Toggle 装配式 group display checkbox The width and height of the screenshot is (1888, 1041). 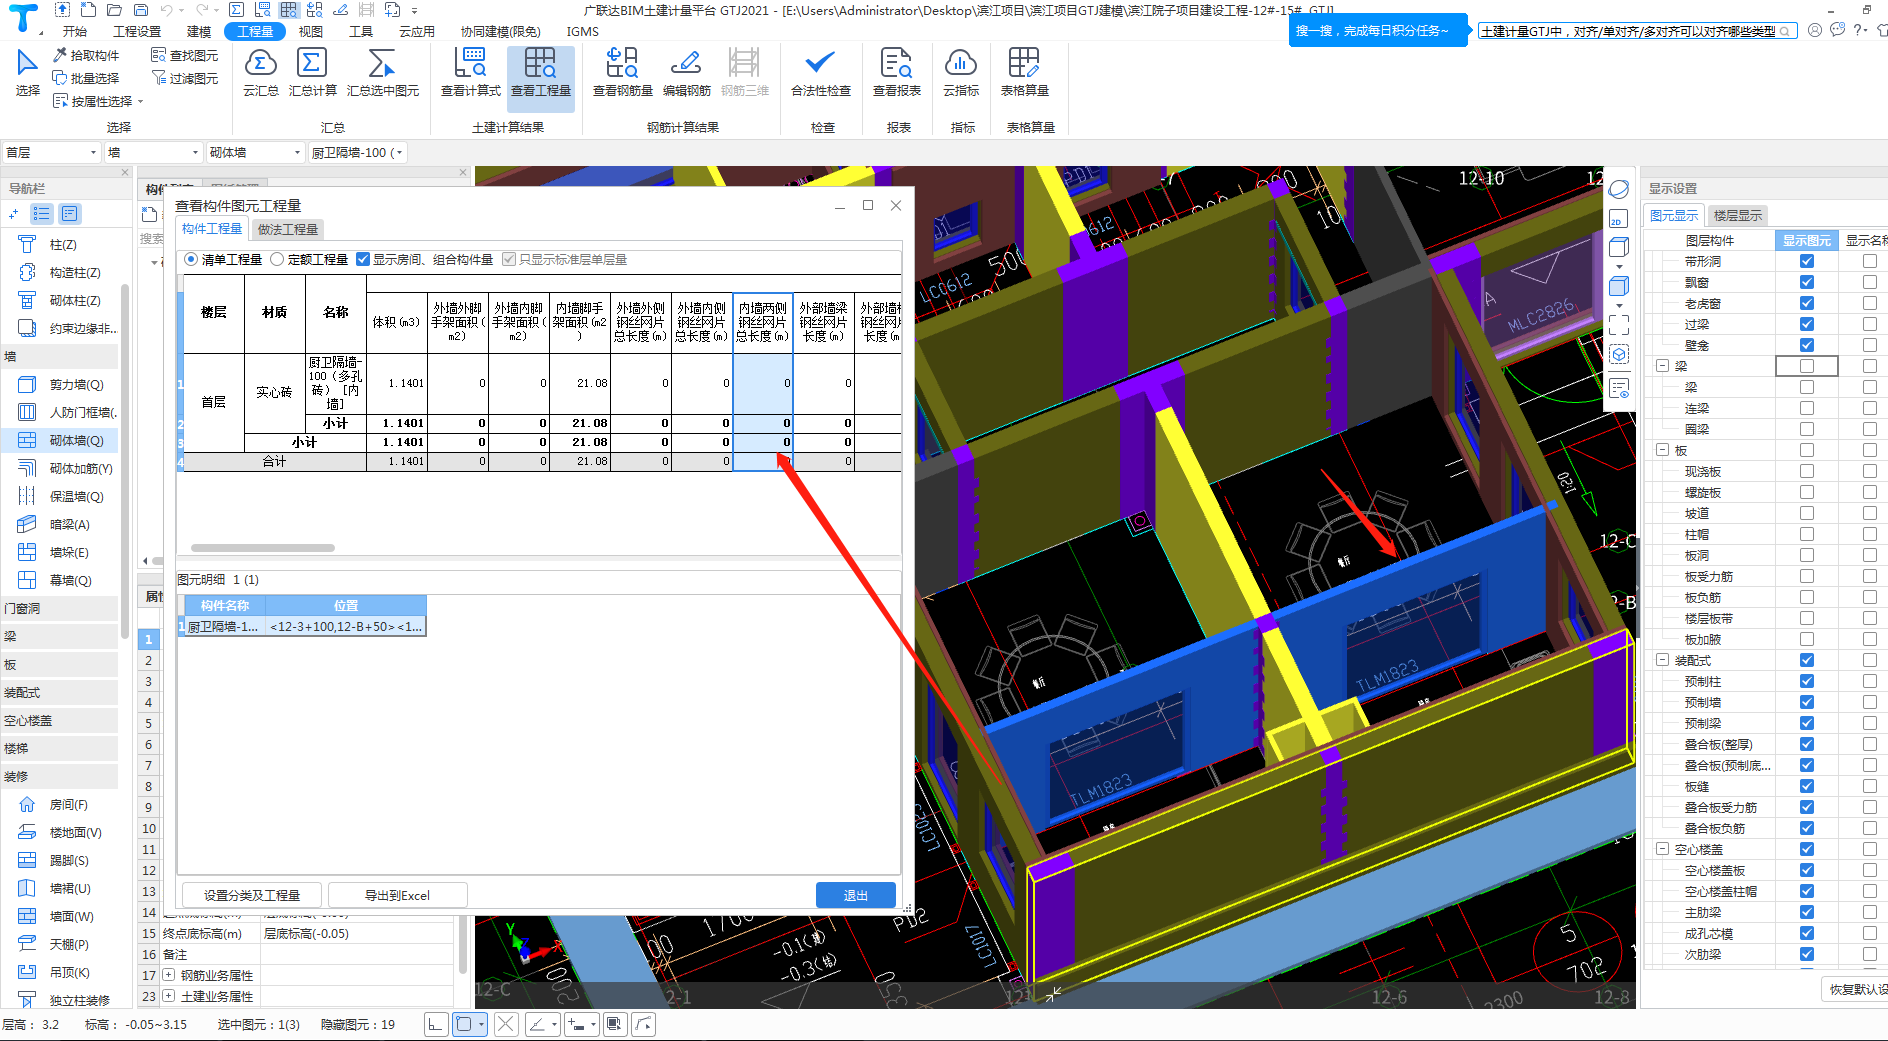click(1806, 660)
